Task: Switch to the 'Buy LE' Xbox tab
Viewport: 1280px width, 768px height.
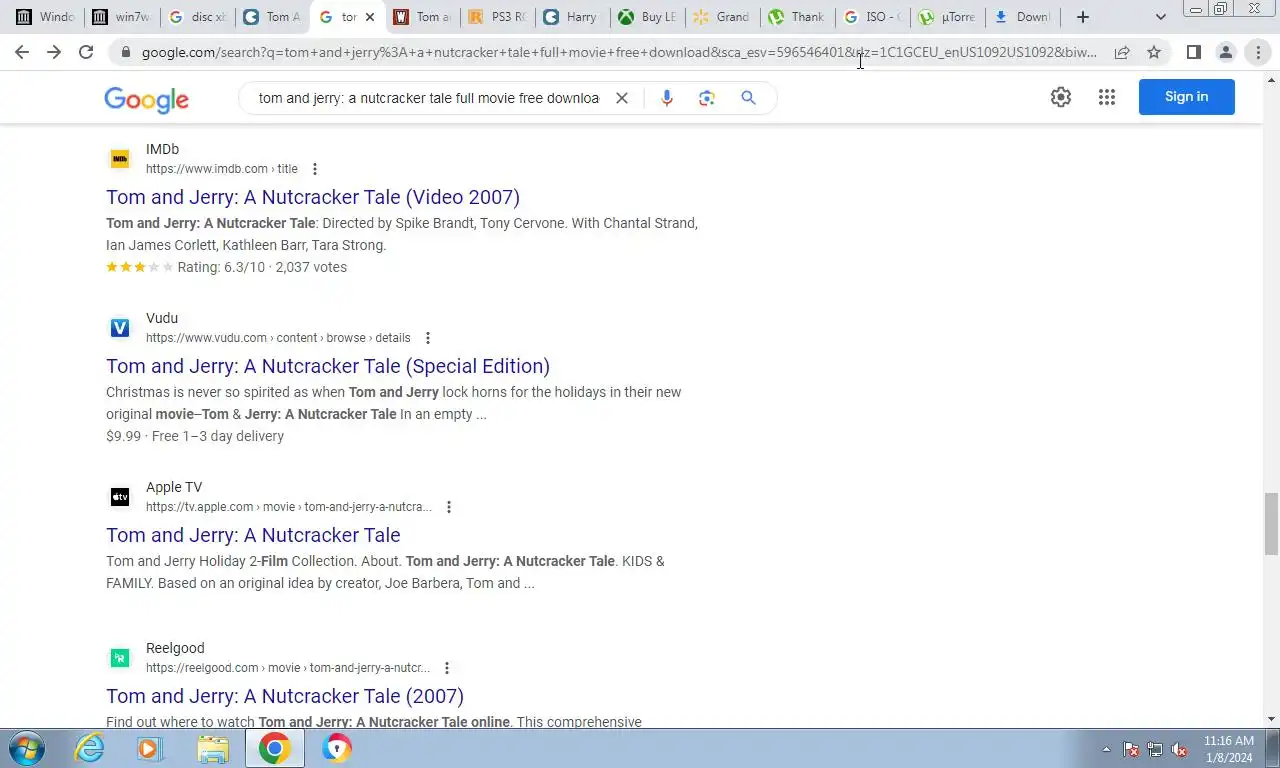Action: [648, 17]
